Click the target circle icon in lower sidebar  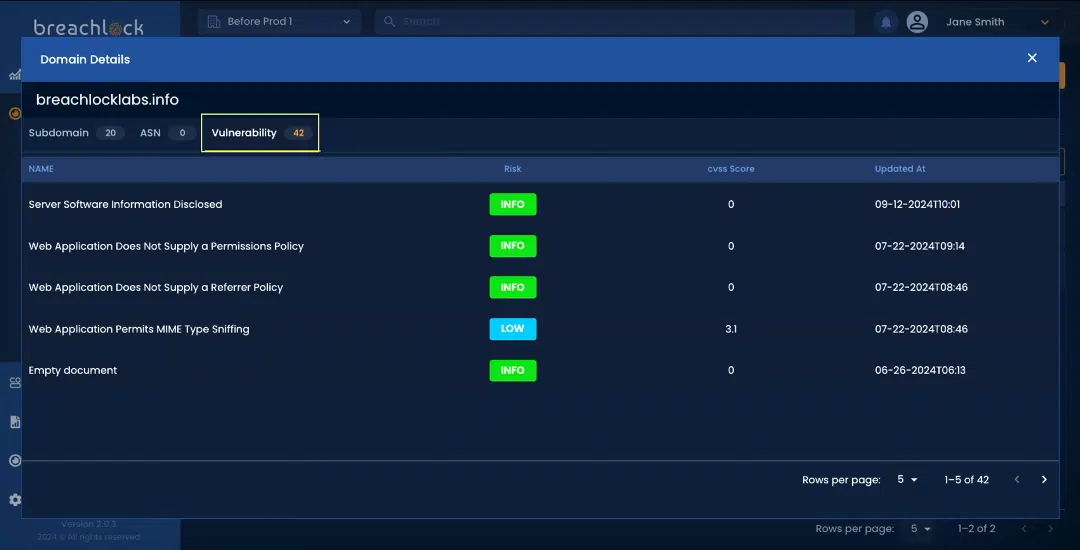(14, 461)
